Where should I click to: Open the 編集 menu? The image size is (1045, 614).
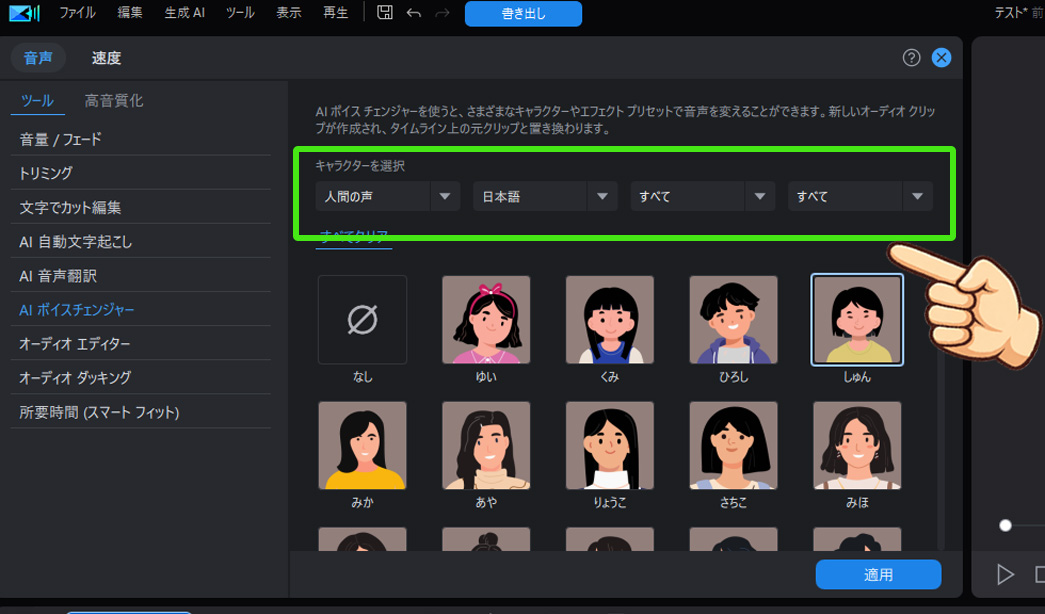point(130,13)
